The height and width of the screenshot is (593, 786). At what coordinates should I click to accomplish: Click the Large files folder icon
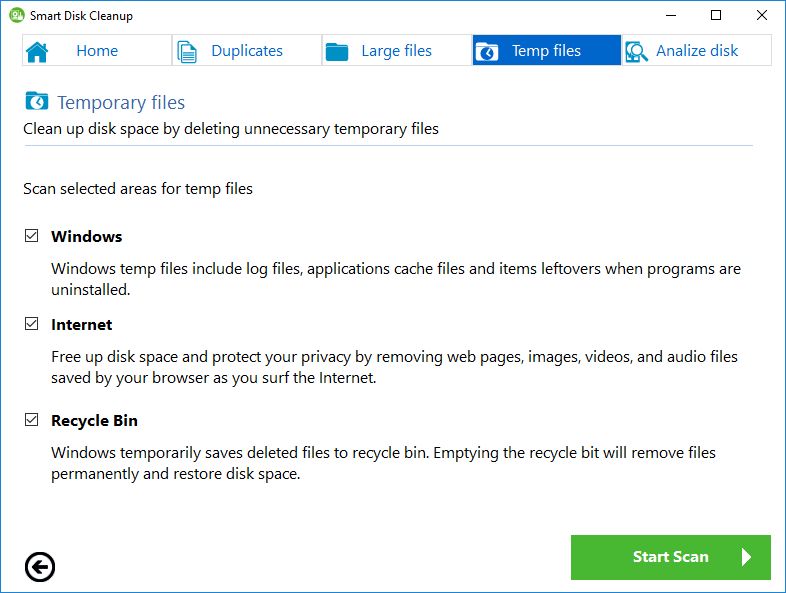pos(337,51)
